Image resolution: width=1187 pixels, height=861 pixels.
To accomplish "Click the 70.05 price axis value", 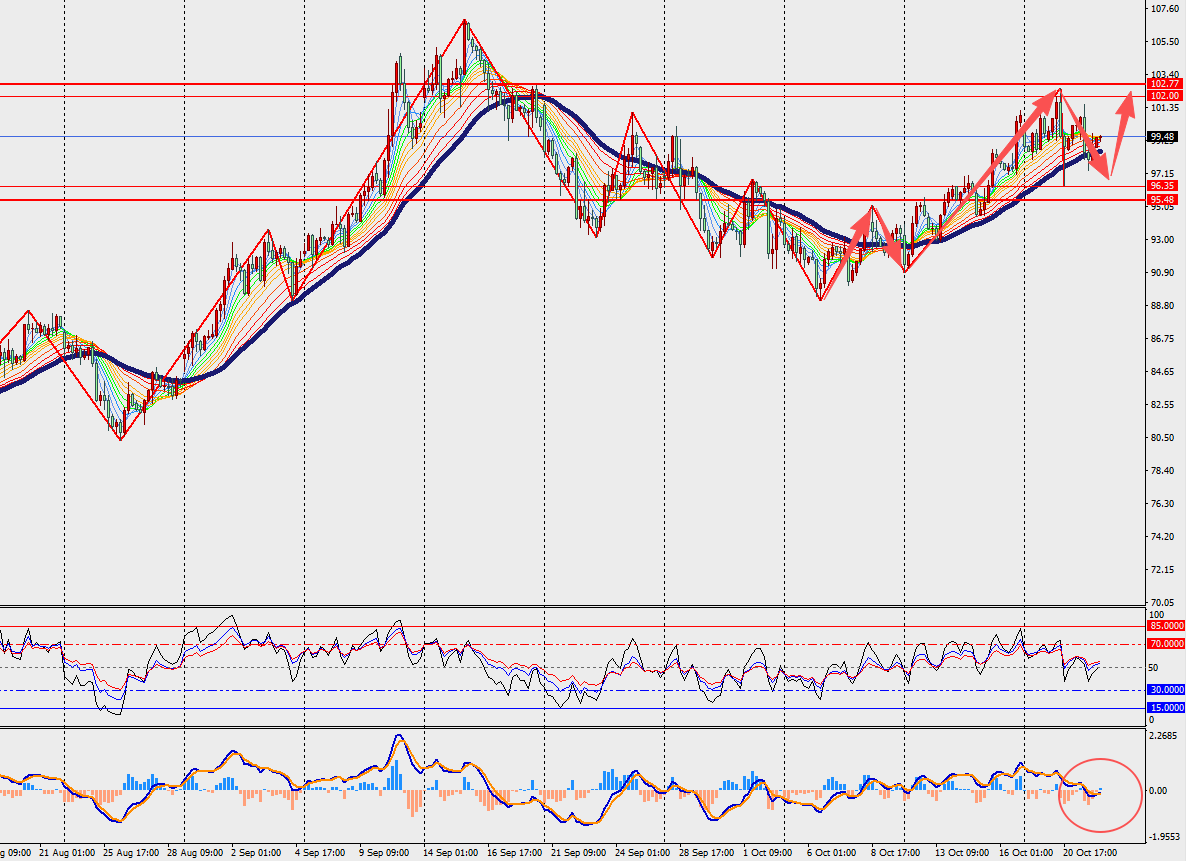I will 1163,603.
